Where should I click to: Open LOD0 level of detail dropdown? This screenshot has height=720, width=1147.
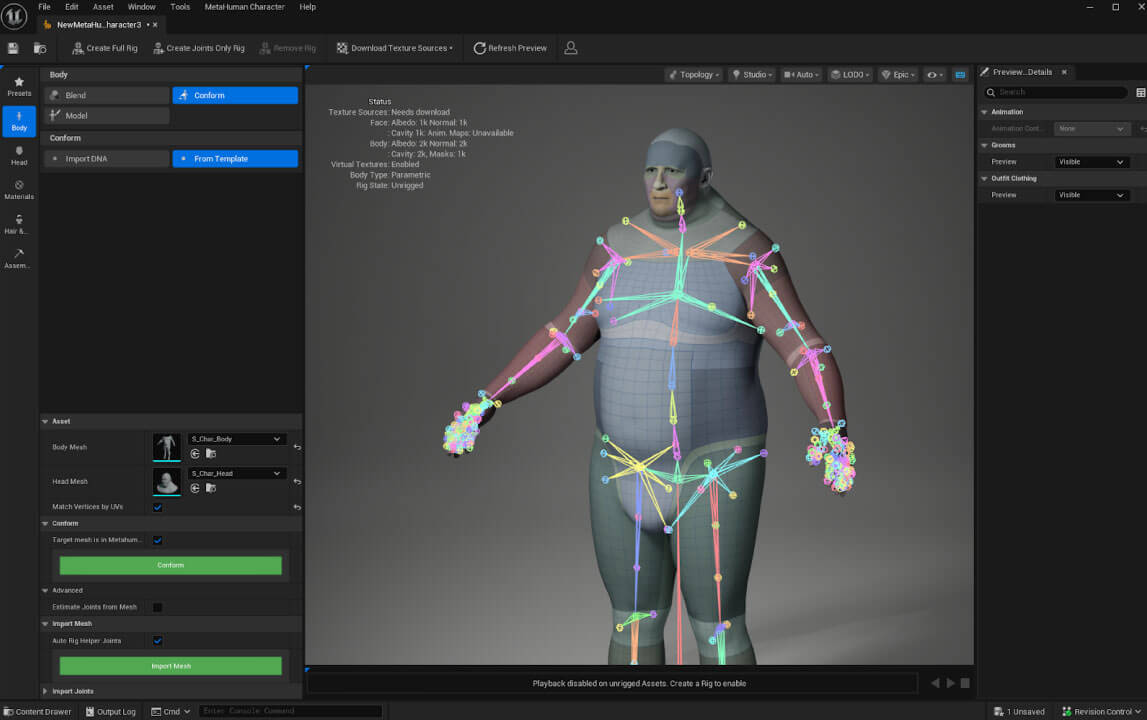click(x=850, y=75)
